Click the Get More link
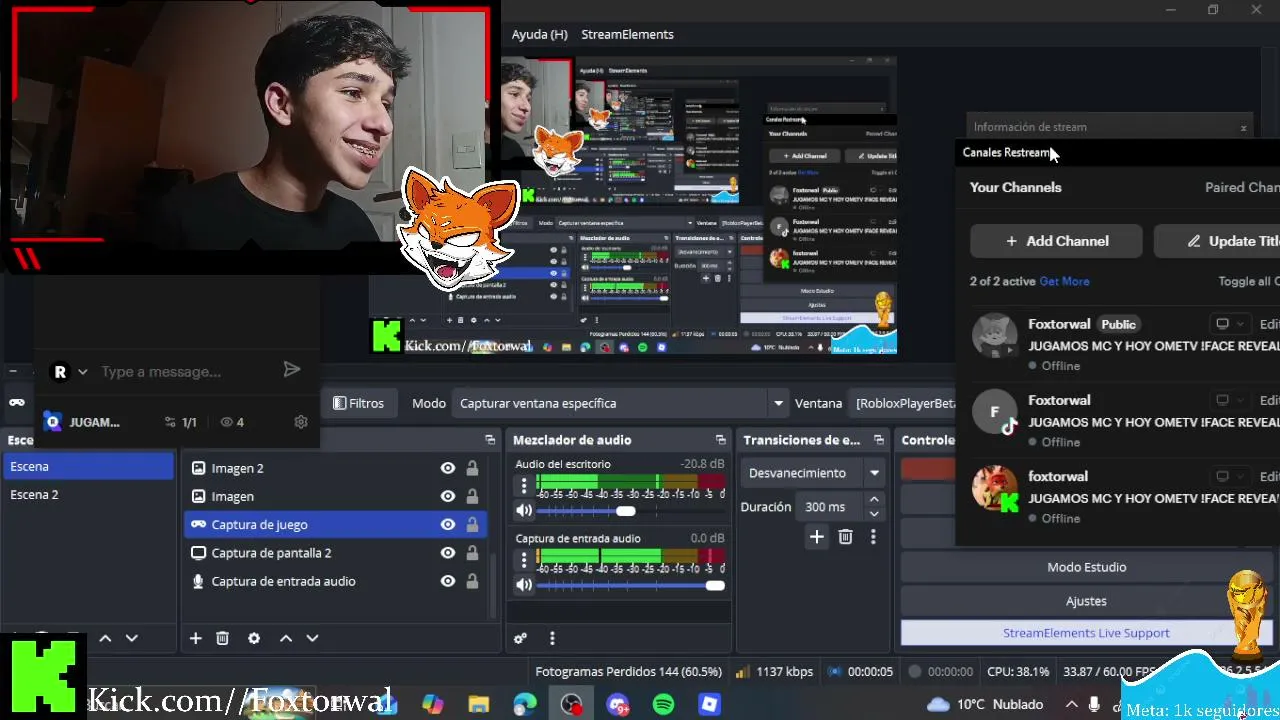 [1064, 281]
